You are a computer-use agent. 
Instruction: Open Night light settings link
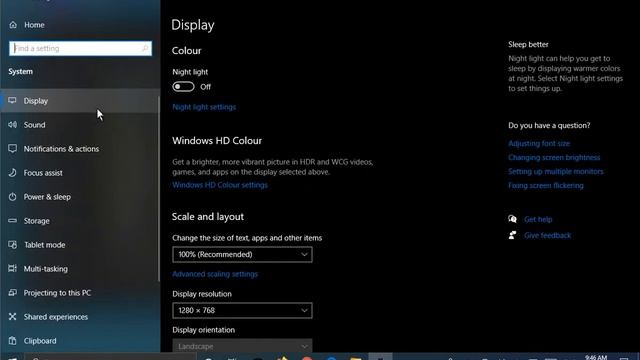pos(204,107)
